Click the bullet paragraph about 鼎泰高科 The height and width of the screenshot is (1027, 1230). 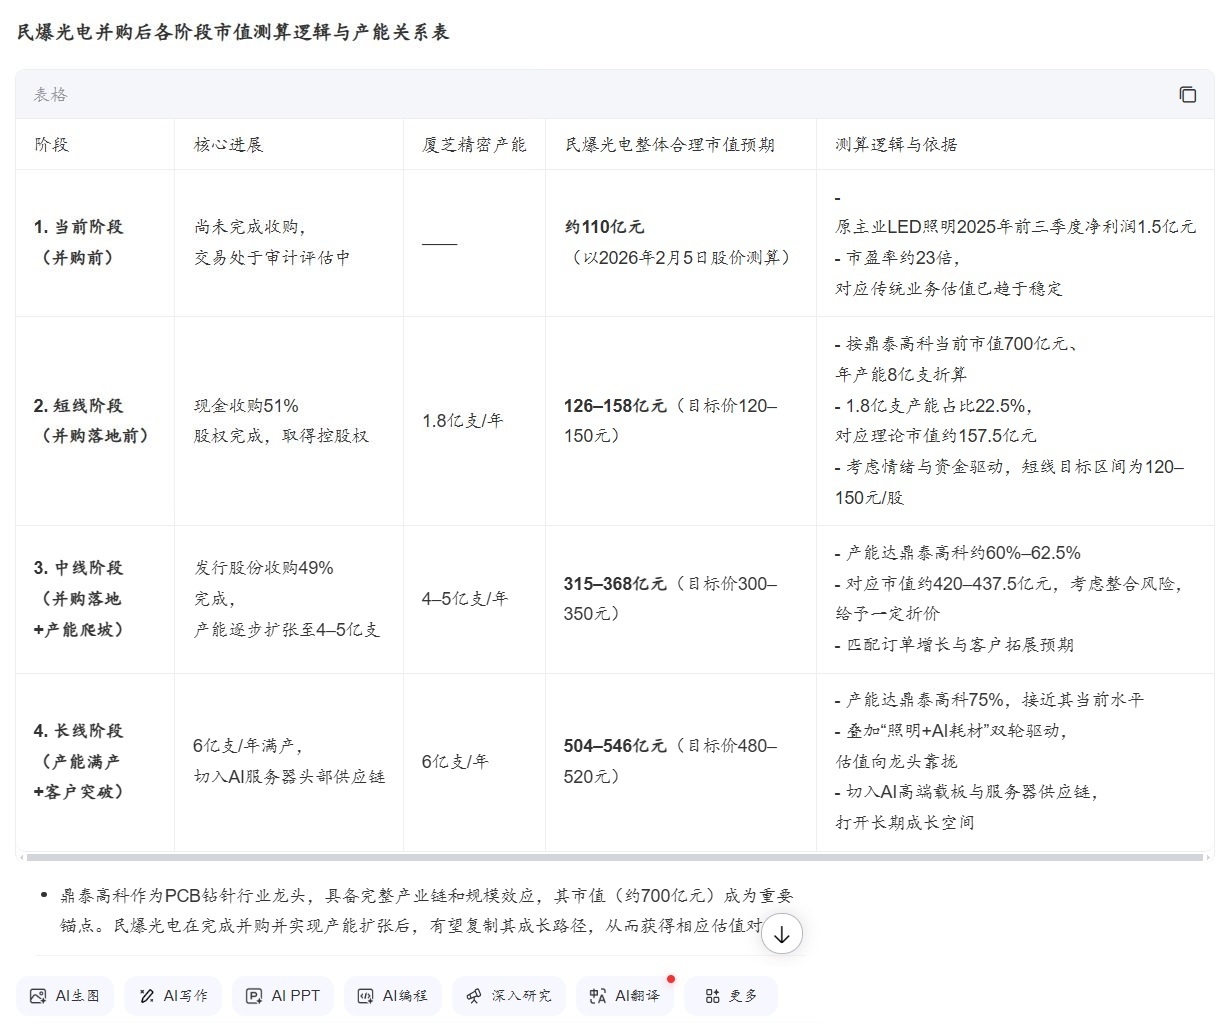tap(426, 911)
